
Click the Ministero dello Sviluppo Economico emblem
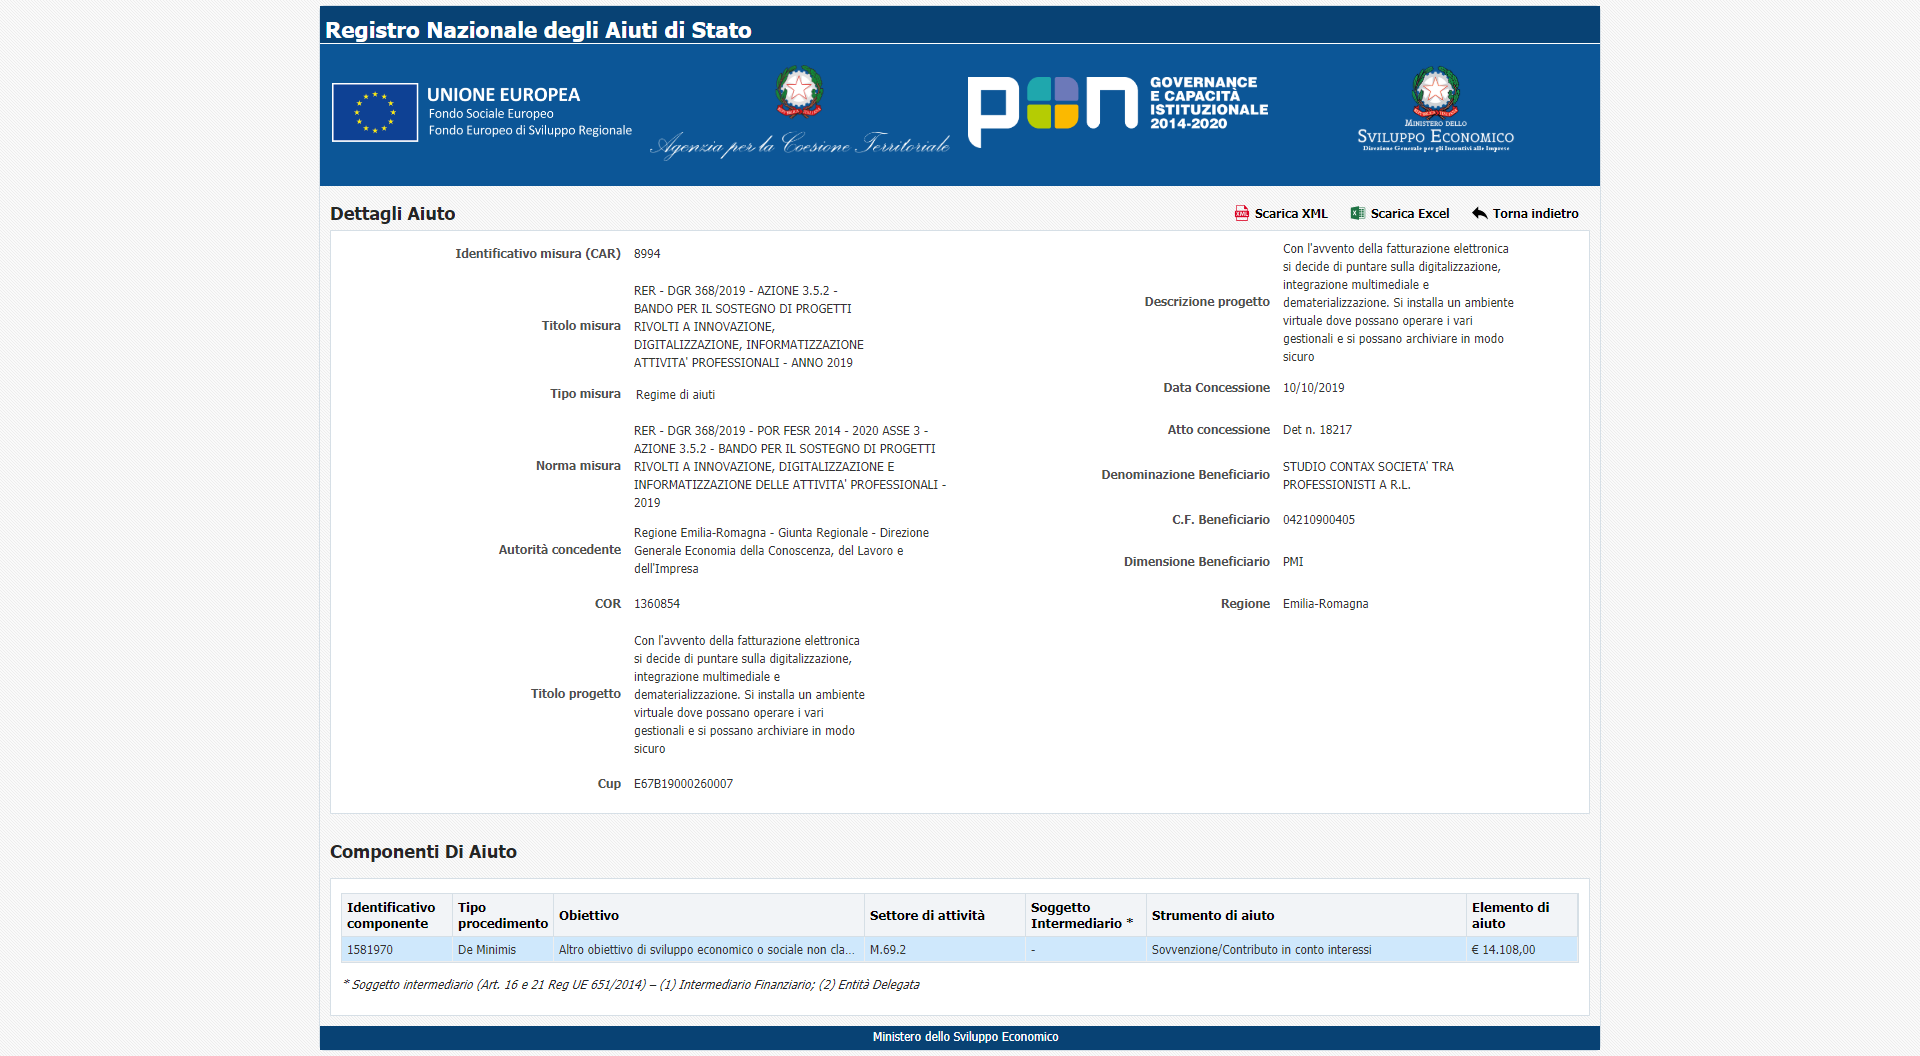point(1435,92)
